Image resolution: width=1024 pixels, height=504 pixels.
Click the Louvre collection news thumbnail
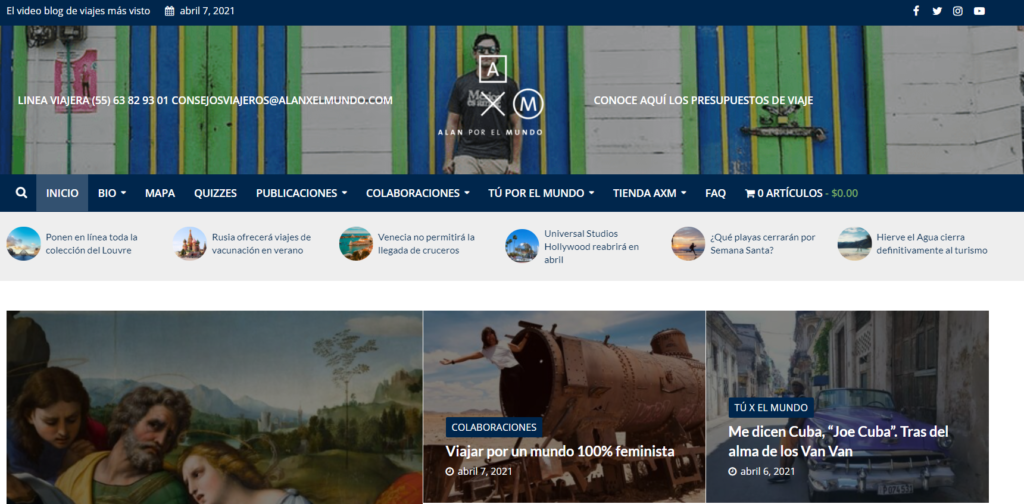24,244
